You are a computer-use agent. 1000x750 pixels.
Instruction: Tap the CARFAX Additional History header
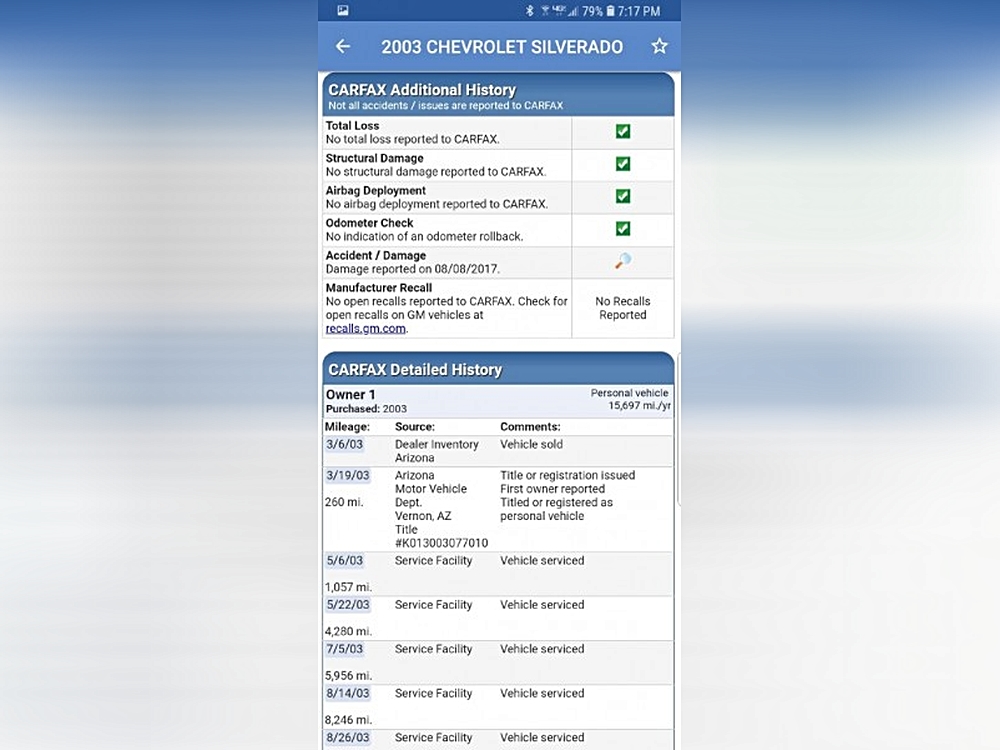click(498, 94)
